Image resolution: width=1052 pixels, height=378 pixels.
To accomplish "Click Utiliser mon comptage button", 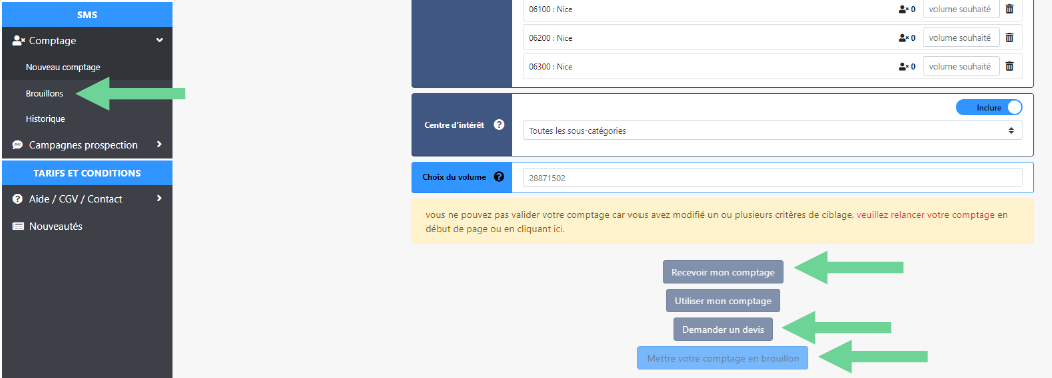I will pyautogui.click(x=723, y=301).
